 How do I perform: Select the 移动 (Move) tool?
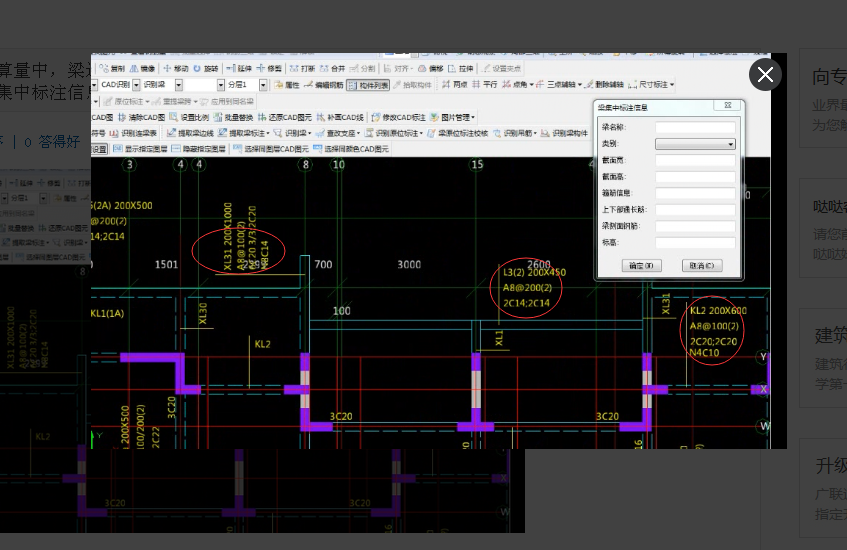coord(176,68)
